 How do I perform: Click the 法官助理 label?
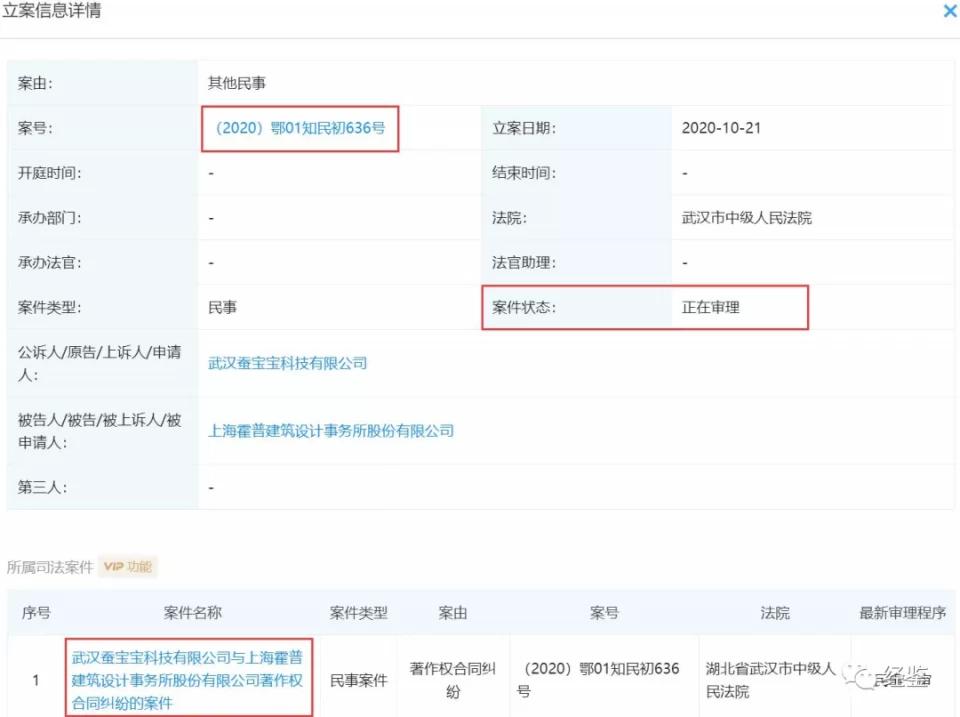click(x=524, y=263)
